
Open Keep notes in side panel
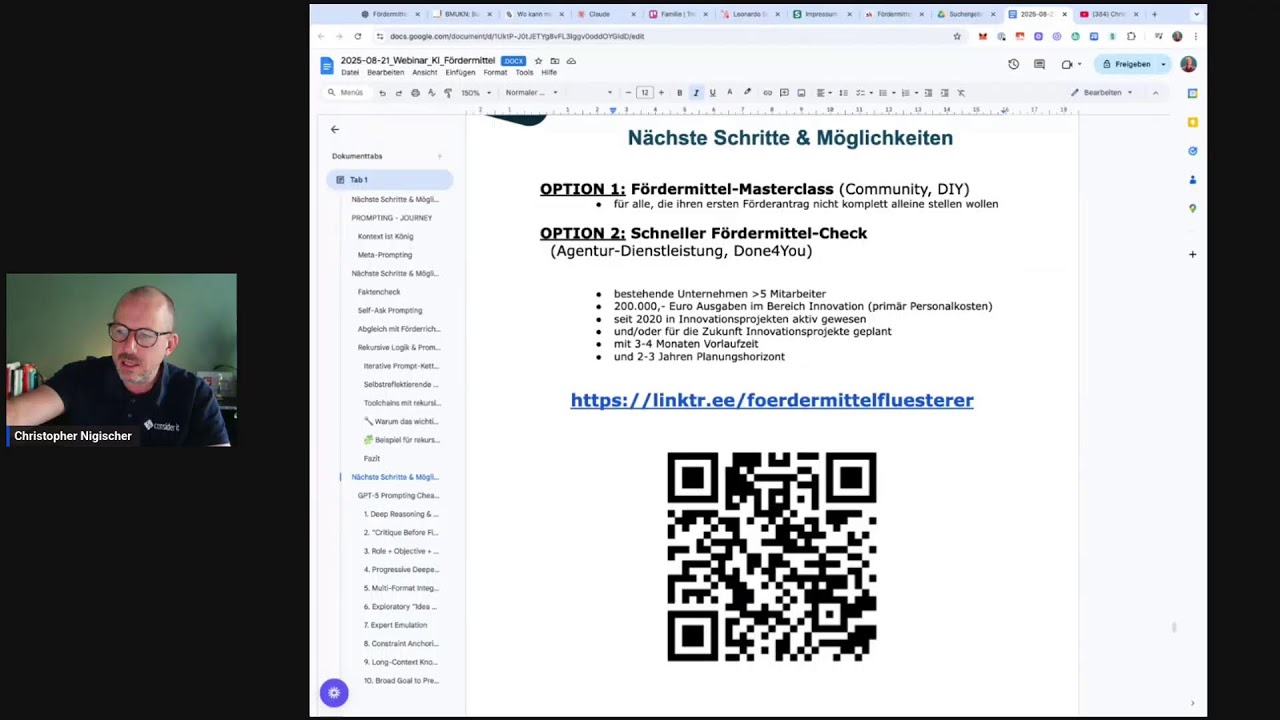(x=1192, y=122)
